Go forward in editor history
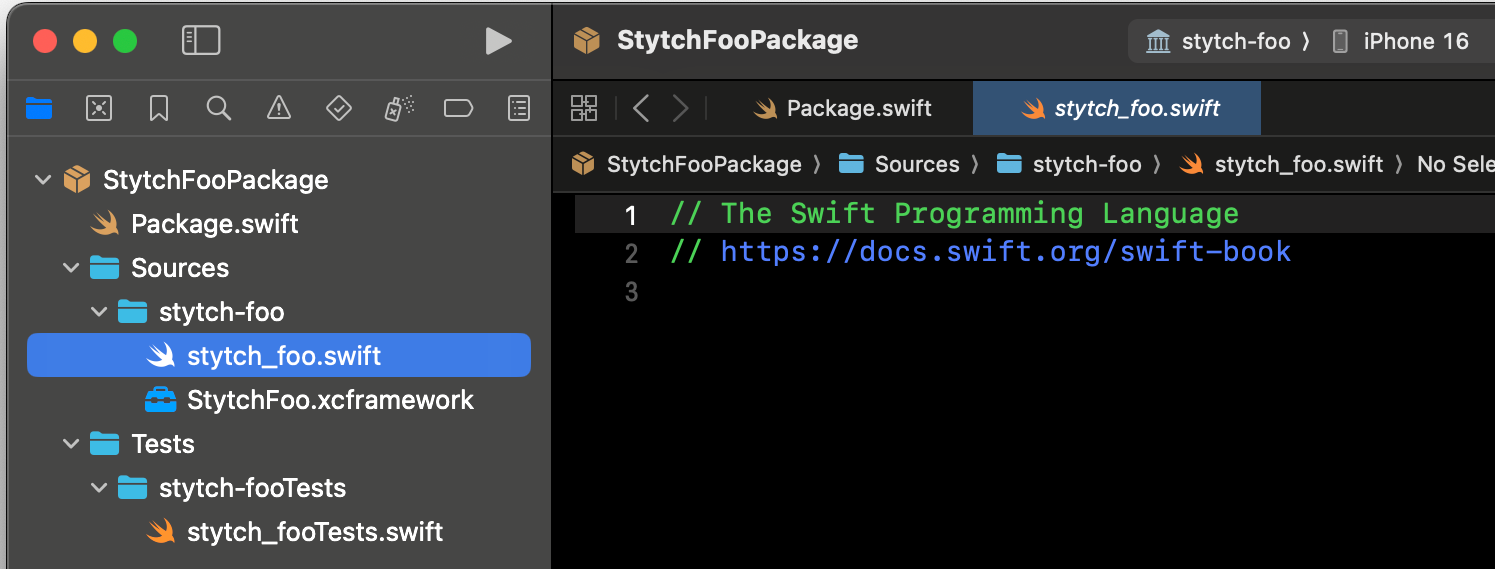1495x569 pixels. 681,108
